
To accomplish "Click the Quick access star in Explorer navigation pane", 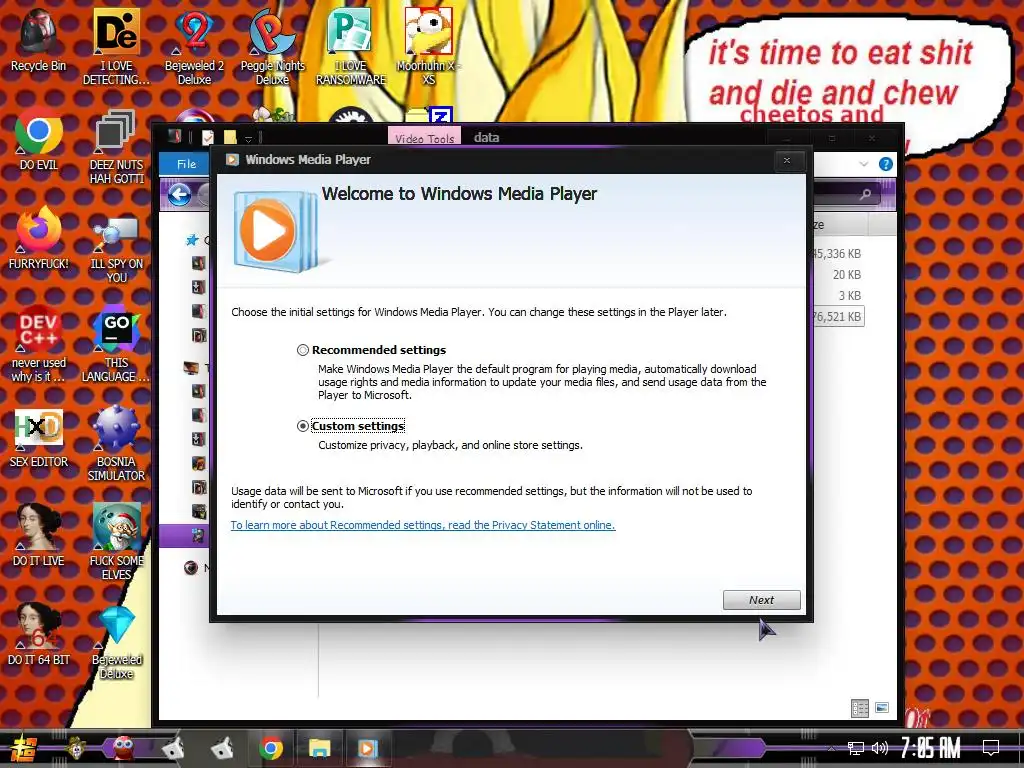I will point(192,240).
